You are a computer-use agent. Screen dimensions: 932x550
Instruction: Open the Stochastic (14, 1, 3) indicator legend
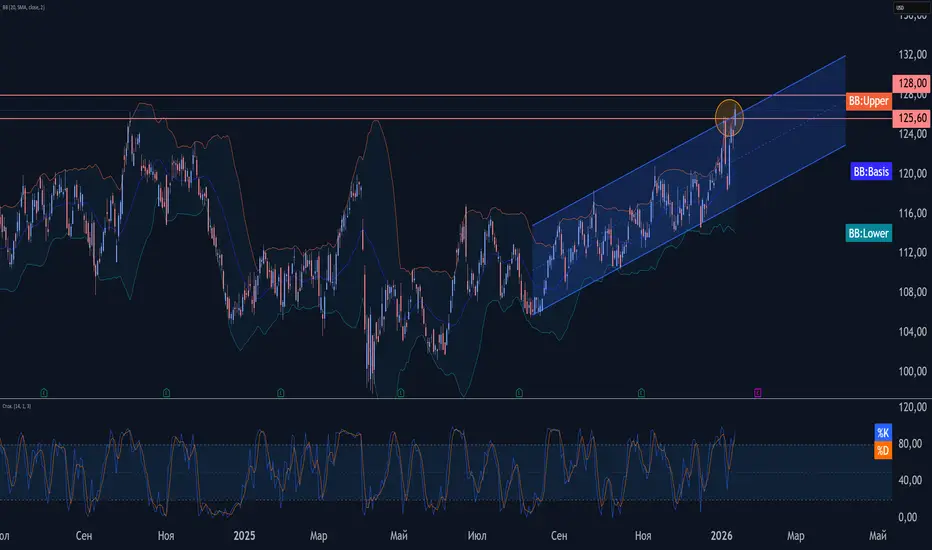click(17, 406)
